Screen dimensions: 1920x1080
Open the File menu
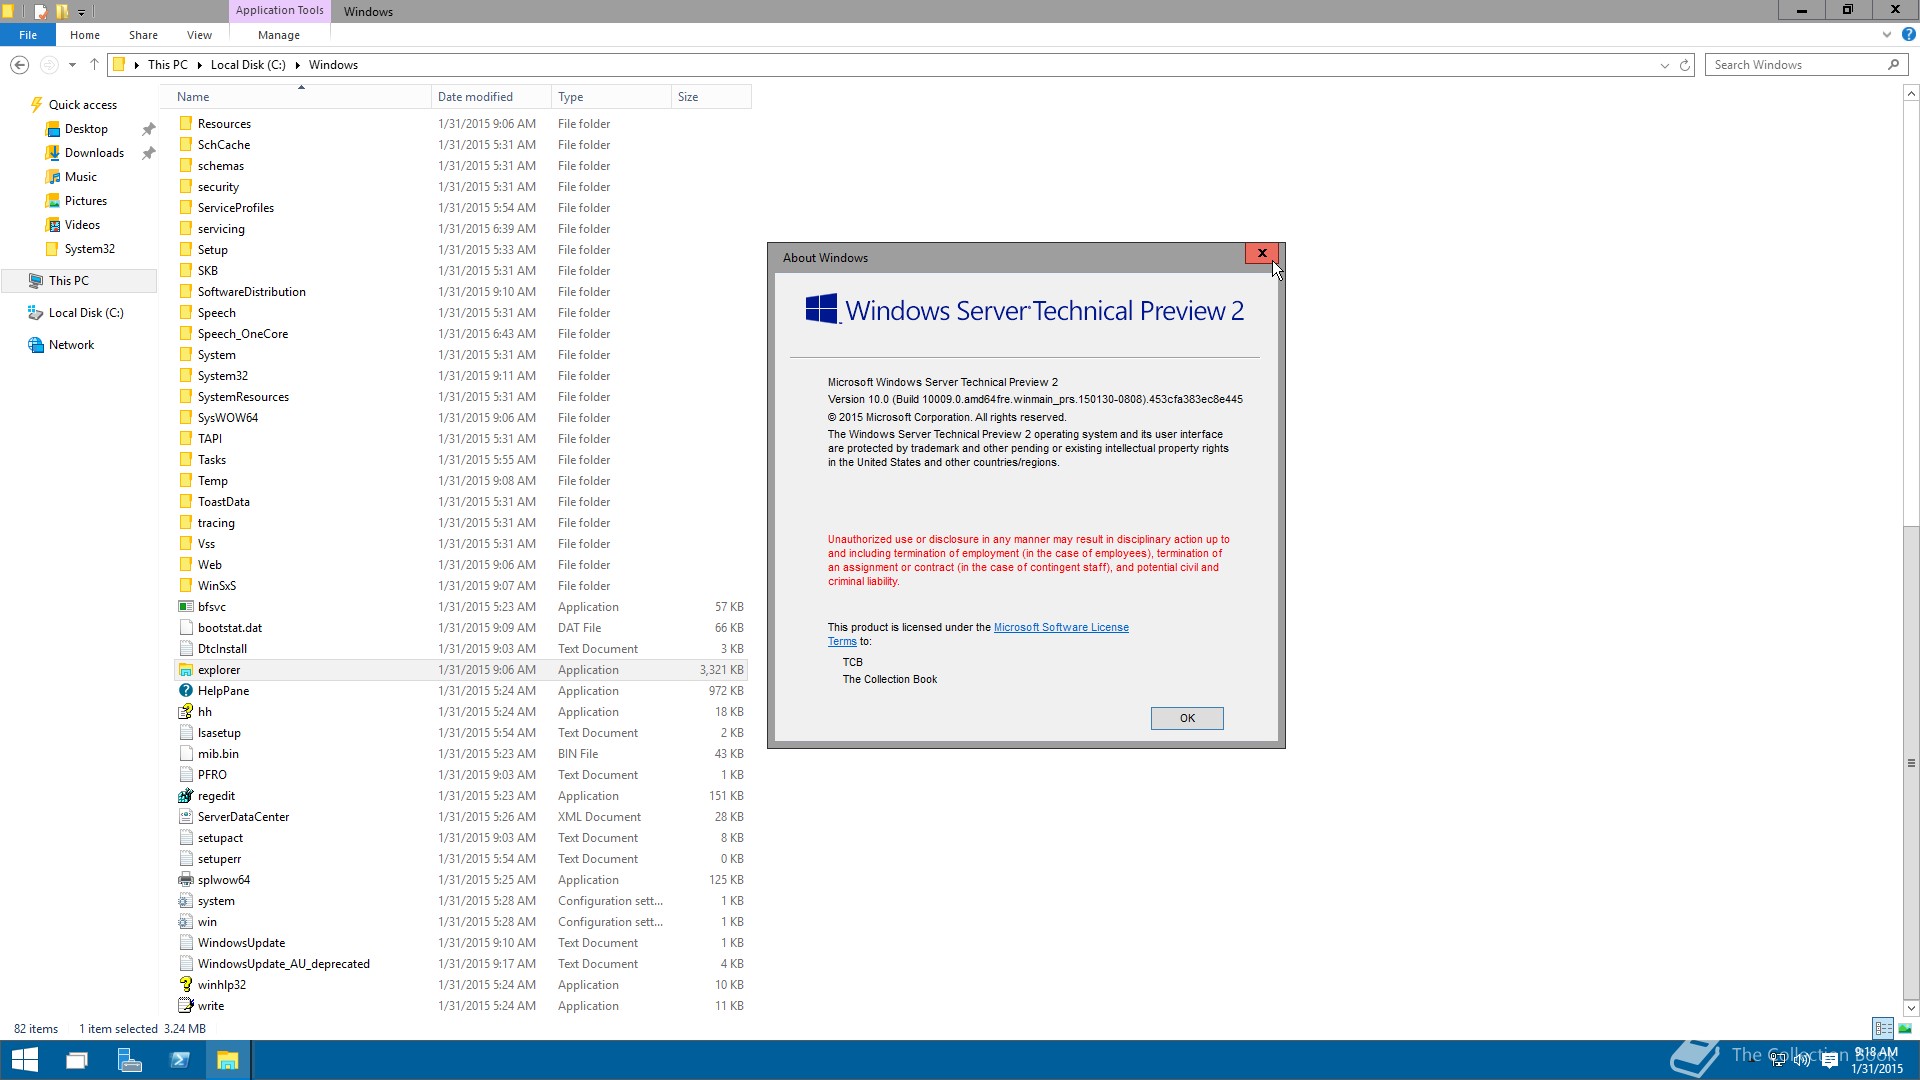[x=28, y=35]
